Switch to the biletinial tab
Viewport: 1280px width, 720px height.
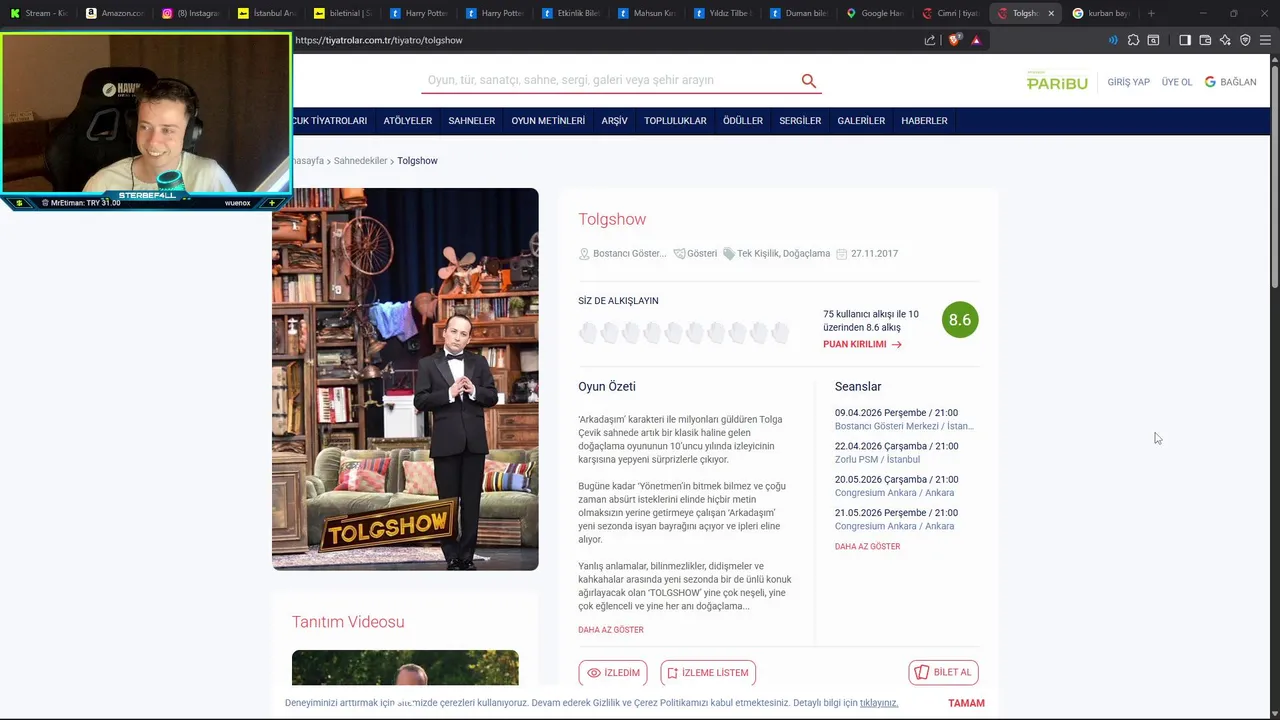coord(343,13)
